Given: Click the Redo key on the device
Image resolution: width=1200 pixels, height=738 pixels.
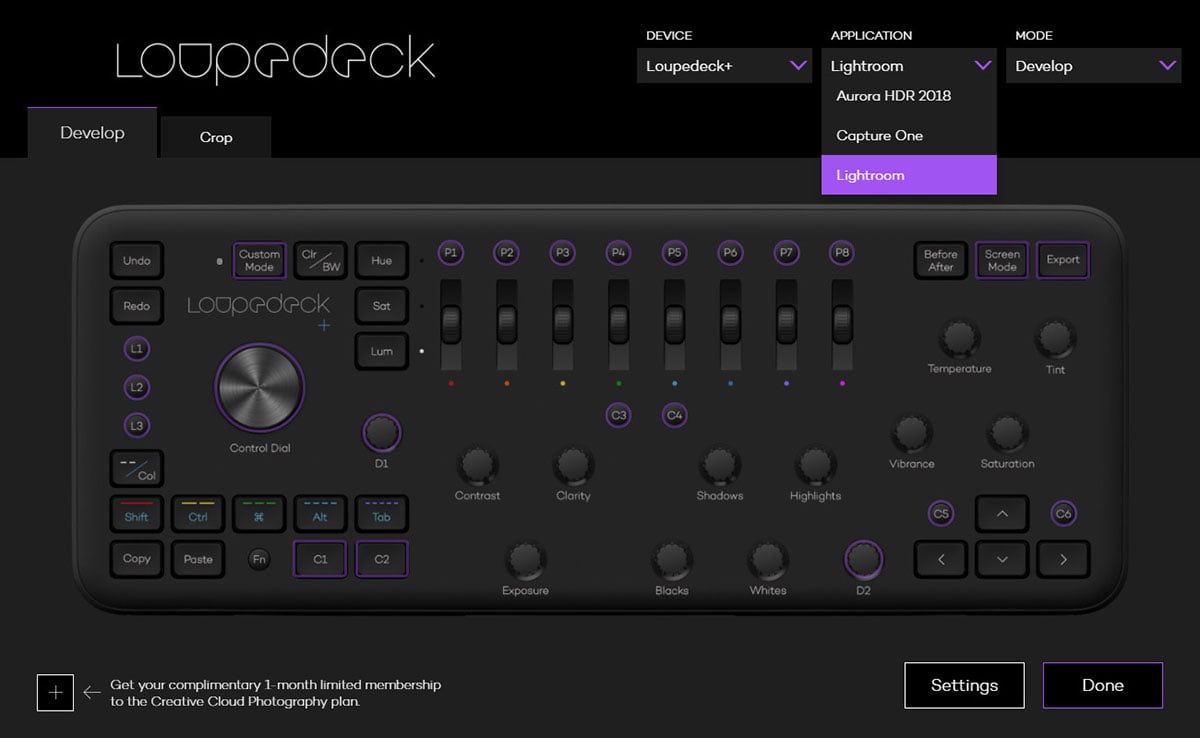Looking at the screenshot, I should tap(136, 306).
